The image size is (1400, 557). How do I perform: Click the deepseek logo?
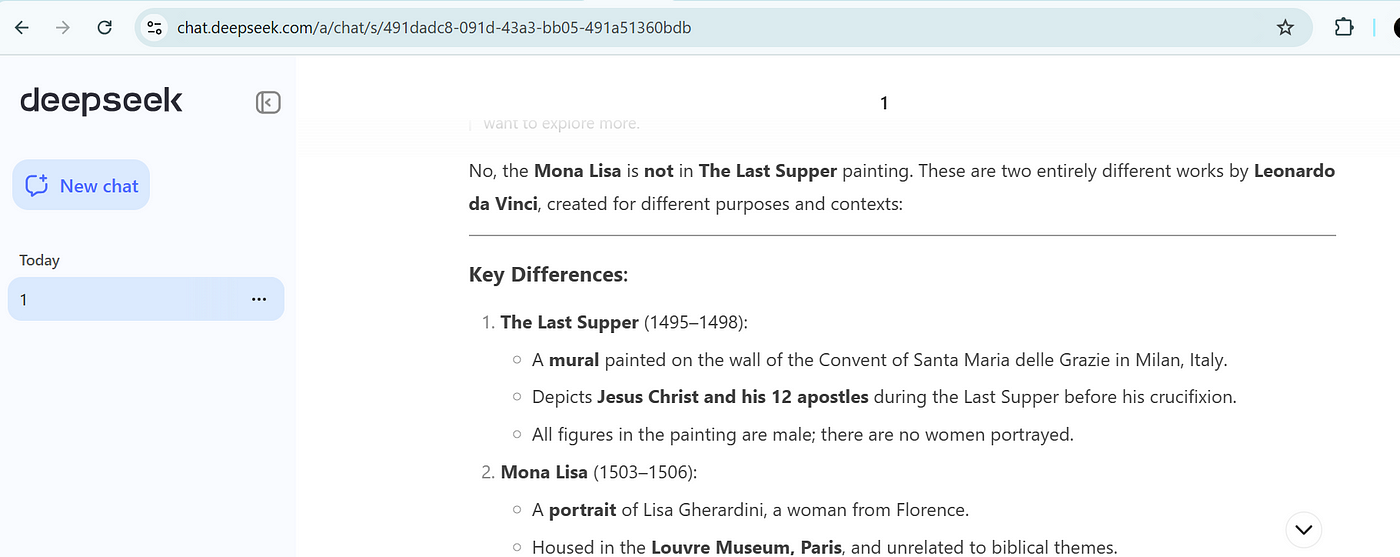tap(101, 101)
